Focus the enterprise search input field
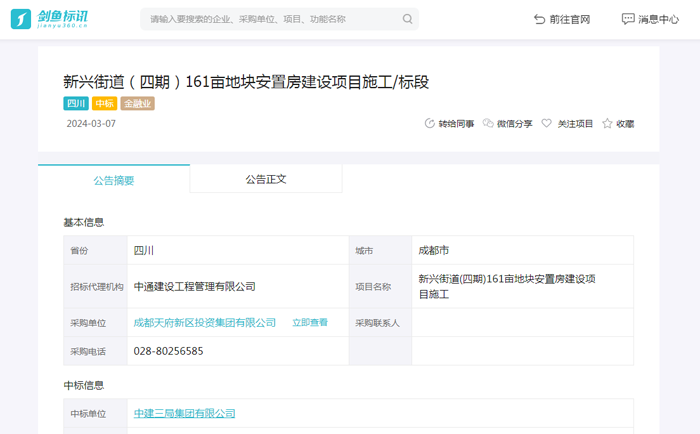 click(270, 19)
